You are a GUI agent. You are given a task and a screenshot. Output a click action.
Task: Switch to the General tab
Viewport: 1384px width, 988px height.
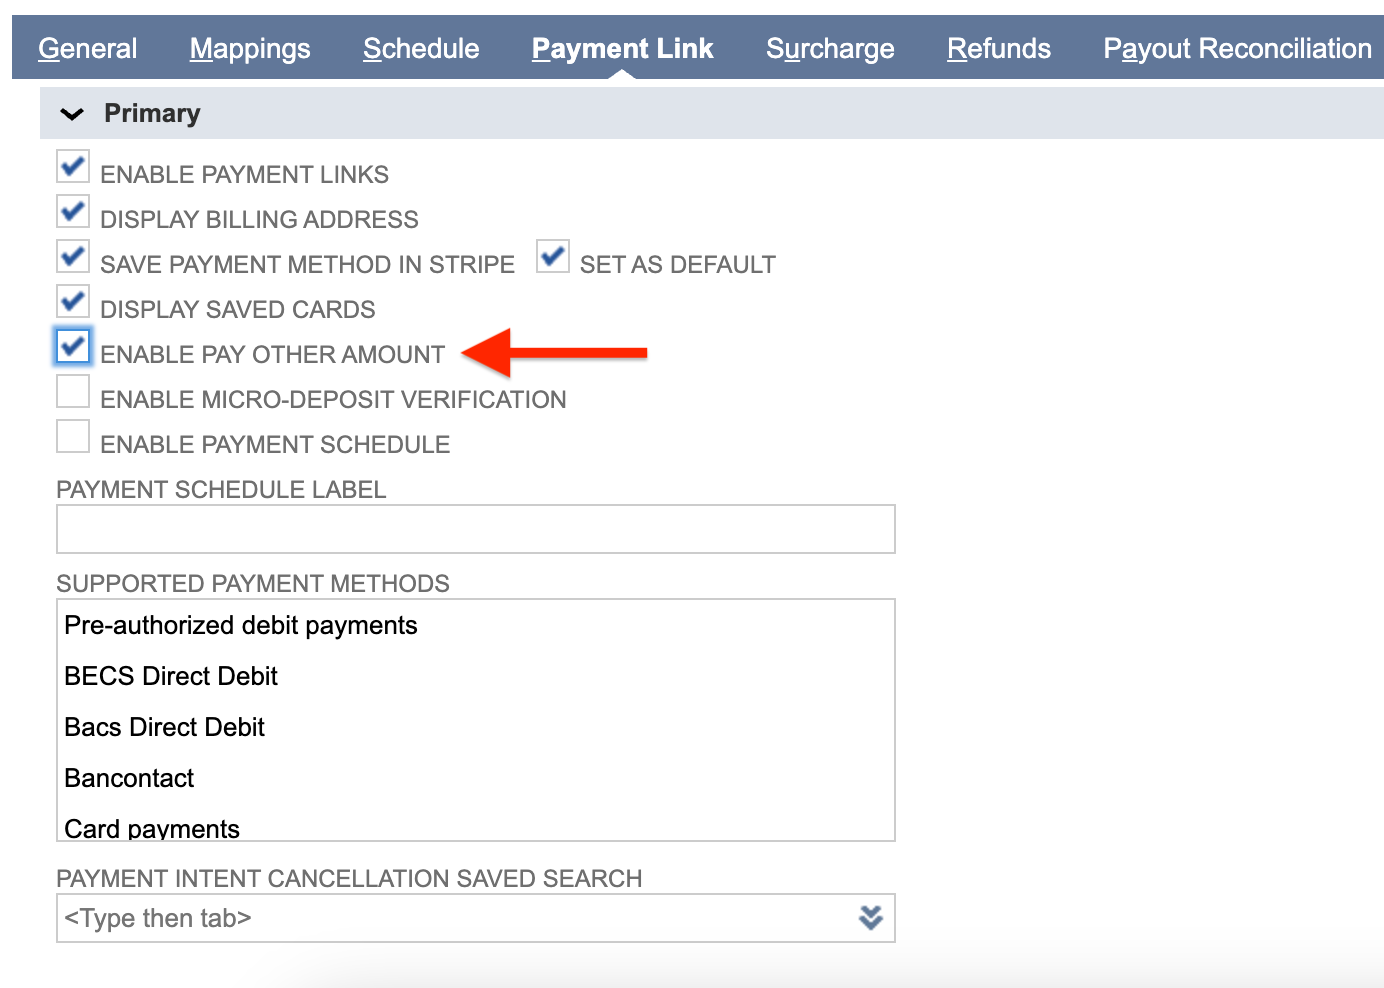(87, 47)
